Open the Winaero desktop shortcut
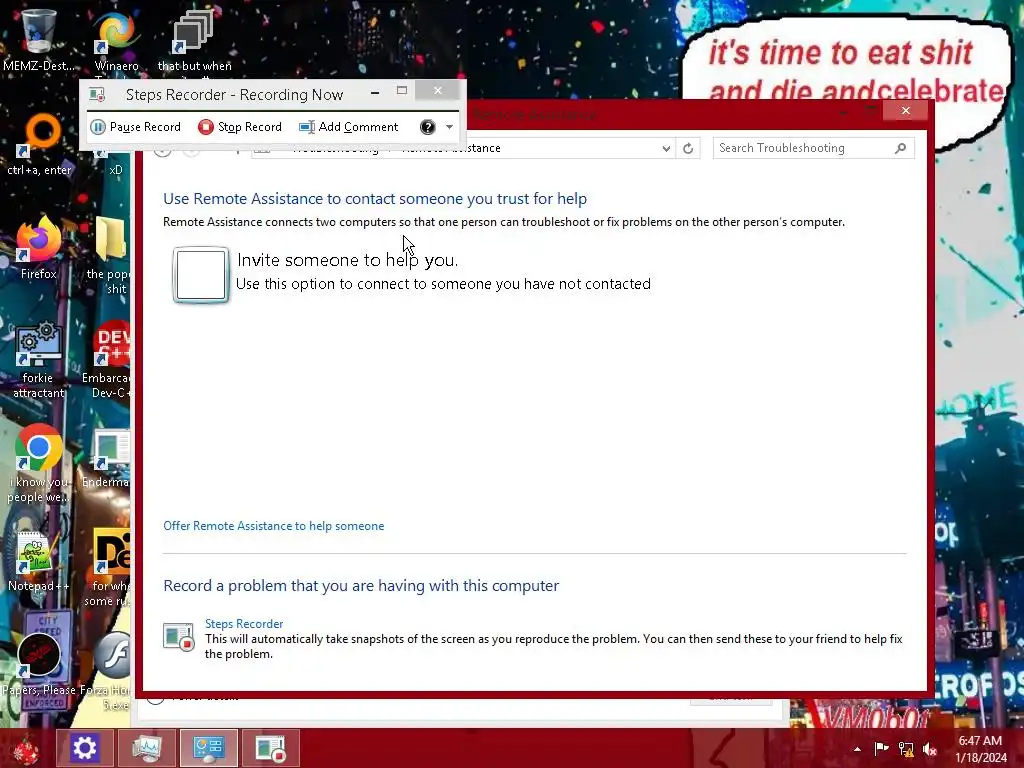This screenshot has width=1024, height=768. pos(116,40)
